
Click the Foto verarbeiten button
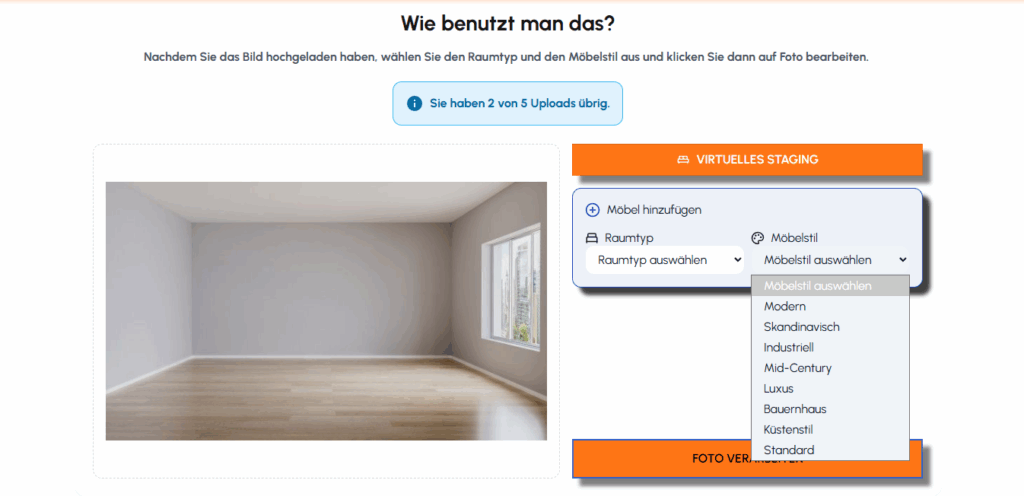[747, 459]
